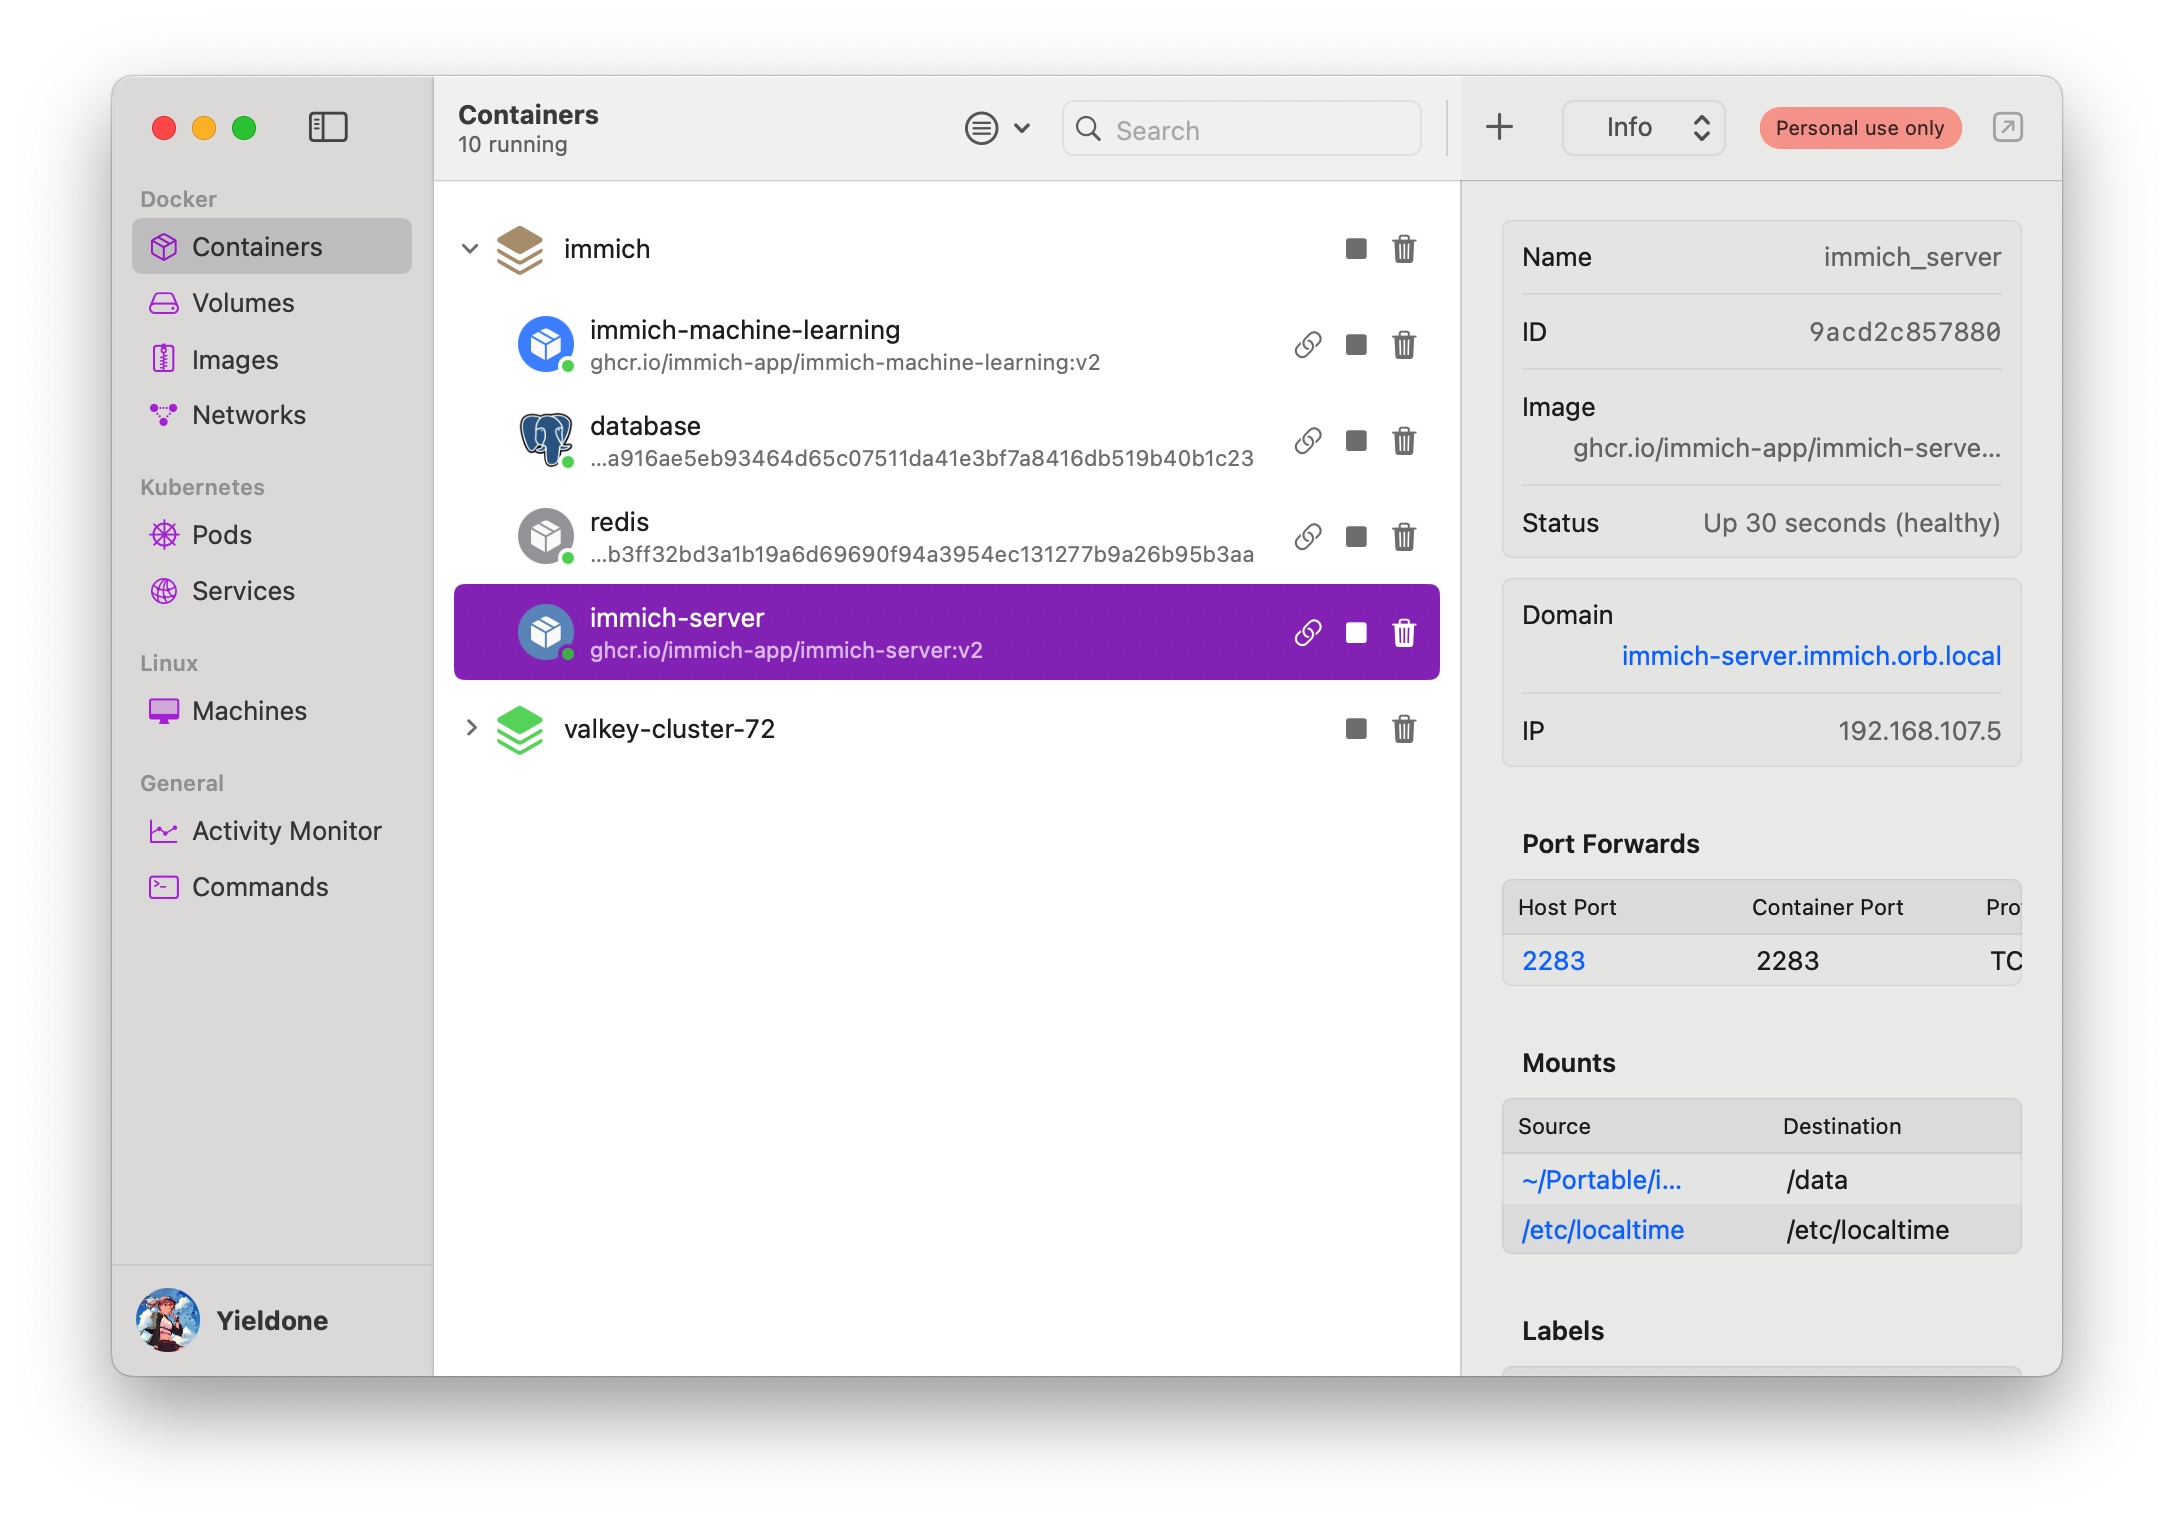Stop the valkey-cluster-72 group
This screenshot has height=1524, width=2174.
pyautogui.click(x=1355, y=729)
